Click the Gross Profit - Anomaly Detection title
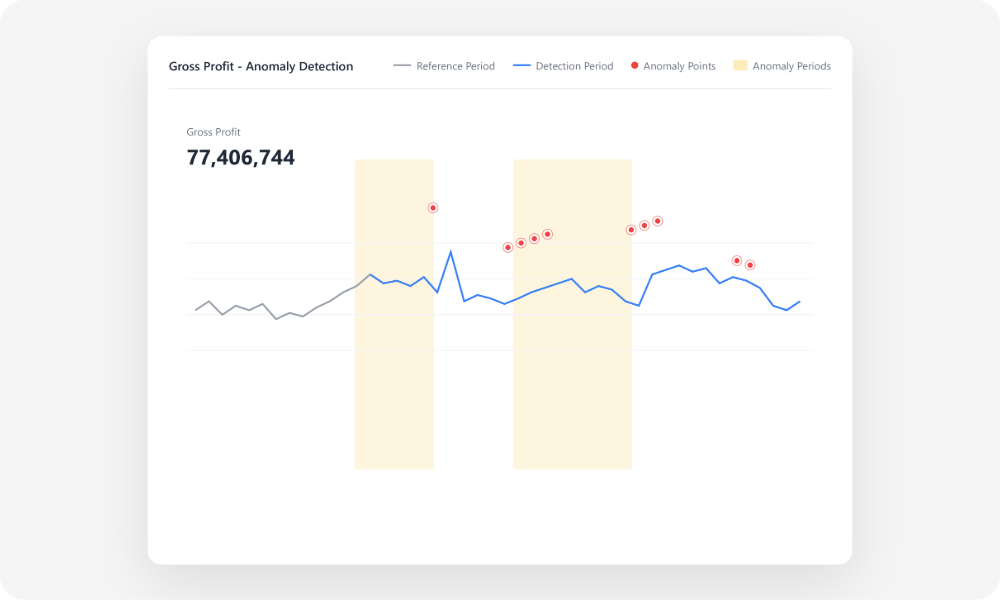The height and width of the screenshot is (600, 1000). coord(261,66)
